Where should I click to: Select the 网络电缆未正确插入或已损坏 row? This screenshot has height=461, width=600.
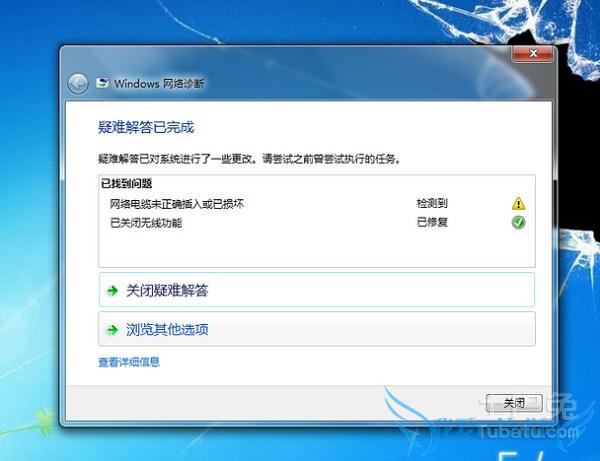[x=317, y=204]
